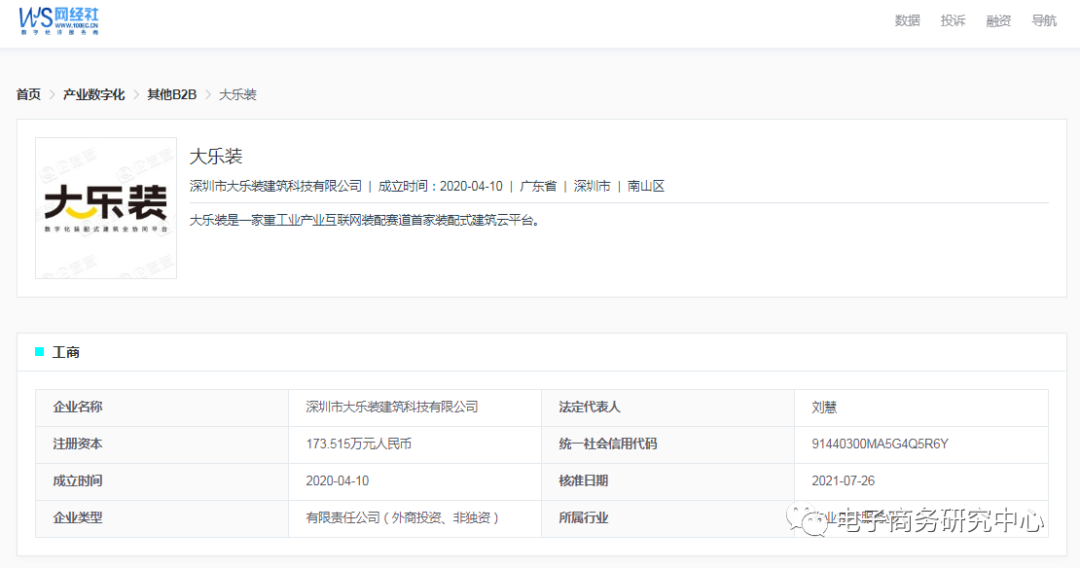The height and width of the screenshot is (568, 1080).
Task: Select 2020-04-10 value in table
Action: pos(338,481)
